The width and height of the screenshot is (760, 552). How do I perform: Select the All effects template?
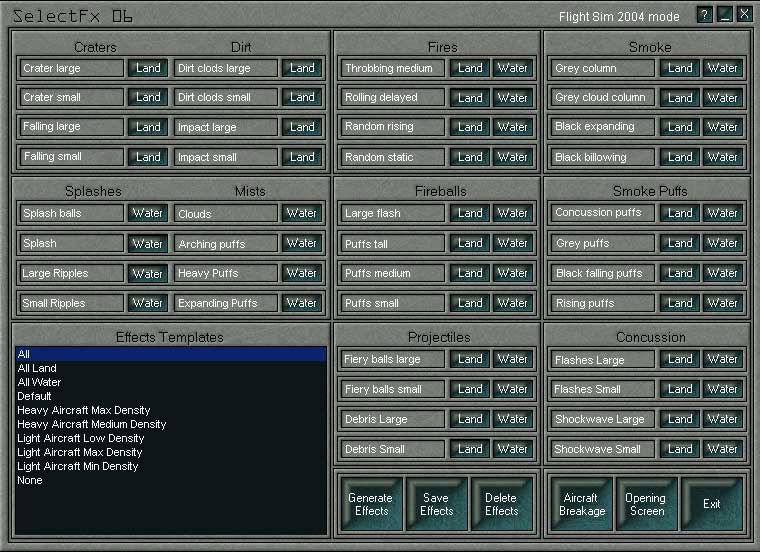tap(171, 354)
